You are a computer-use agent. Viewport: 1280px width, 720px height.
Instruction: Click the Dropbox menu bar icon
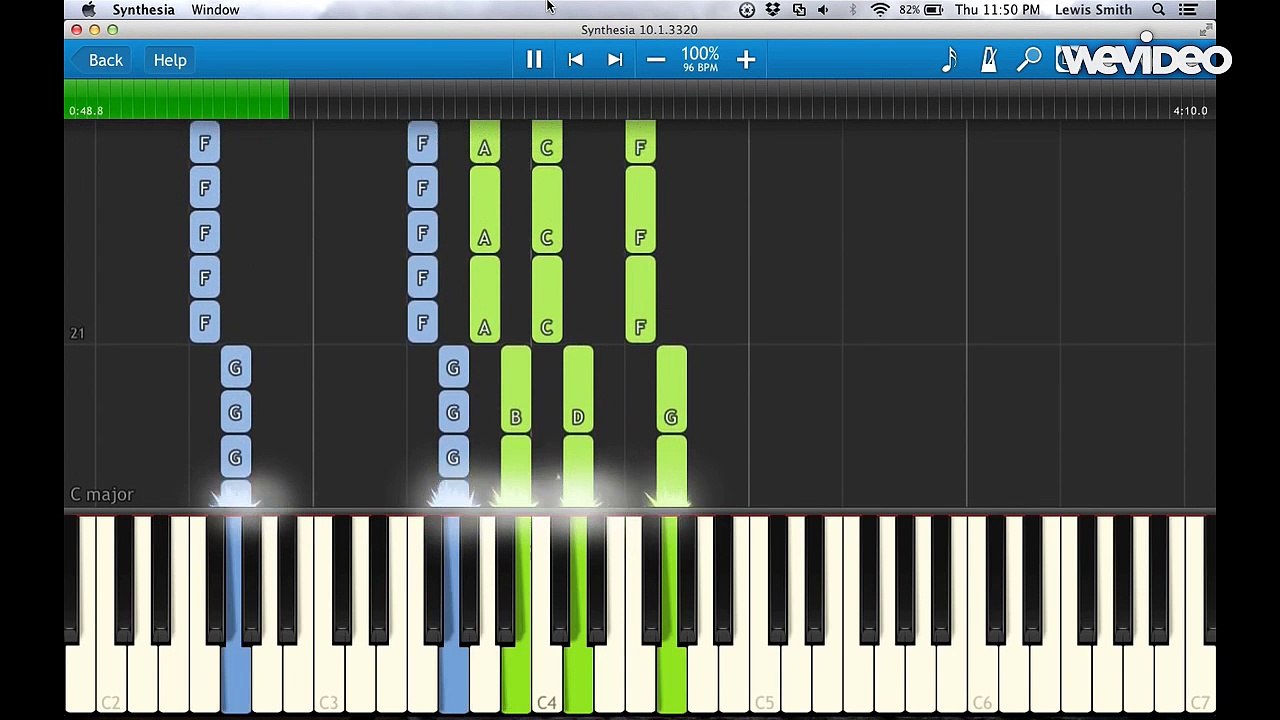[x=773, y=10]
